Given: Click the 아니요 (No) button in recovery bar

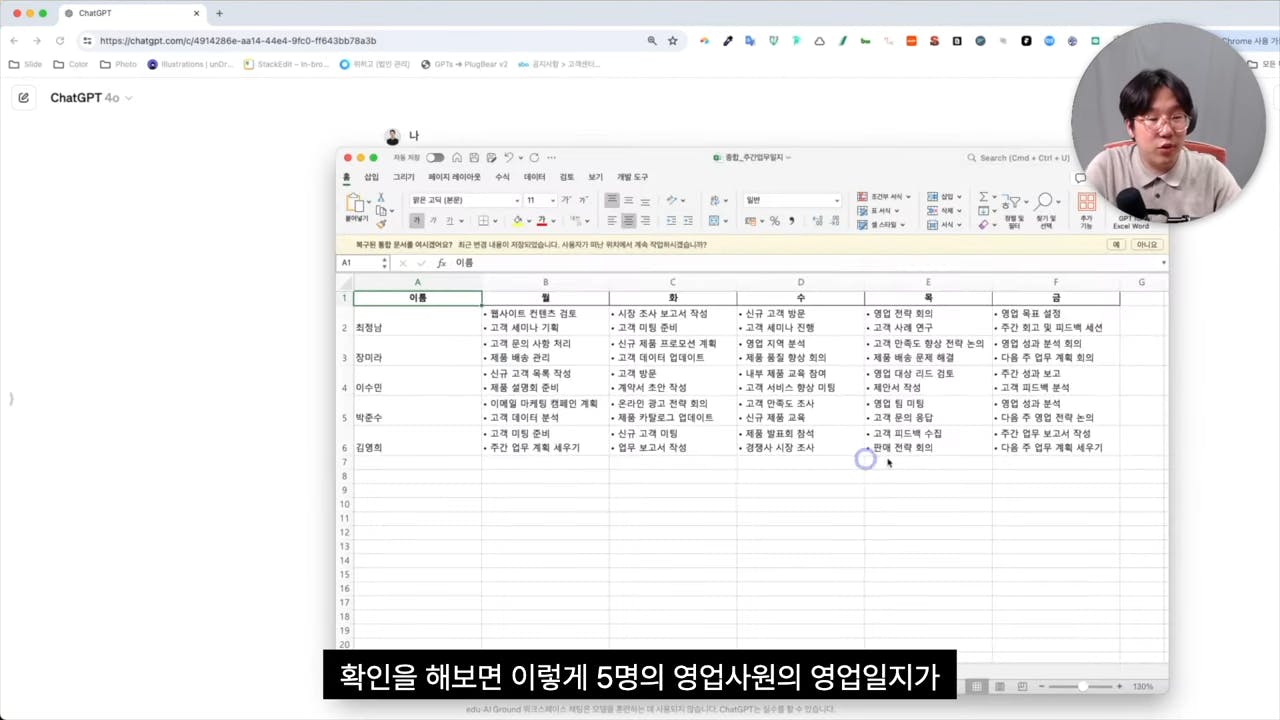Looking at the screenshot, I should click(1146, 245).
